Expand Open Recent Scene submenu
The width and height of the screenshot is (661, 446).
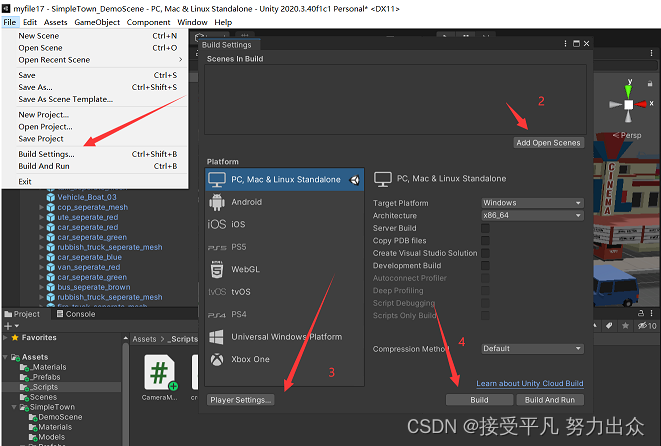click(97, 60)
